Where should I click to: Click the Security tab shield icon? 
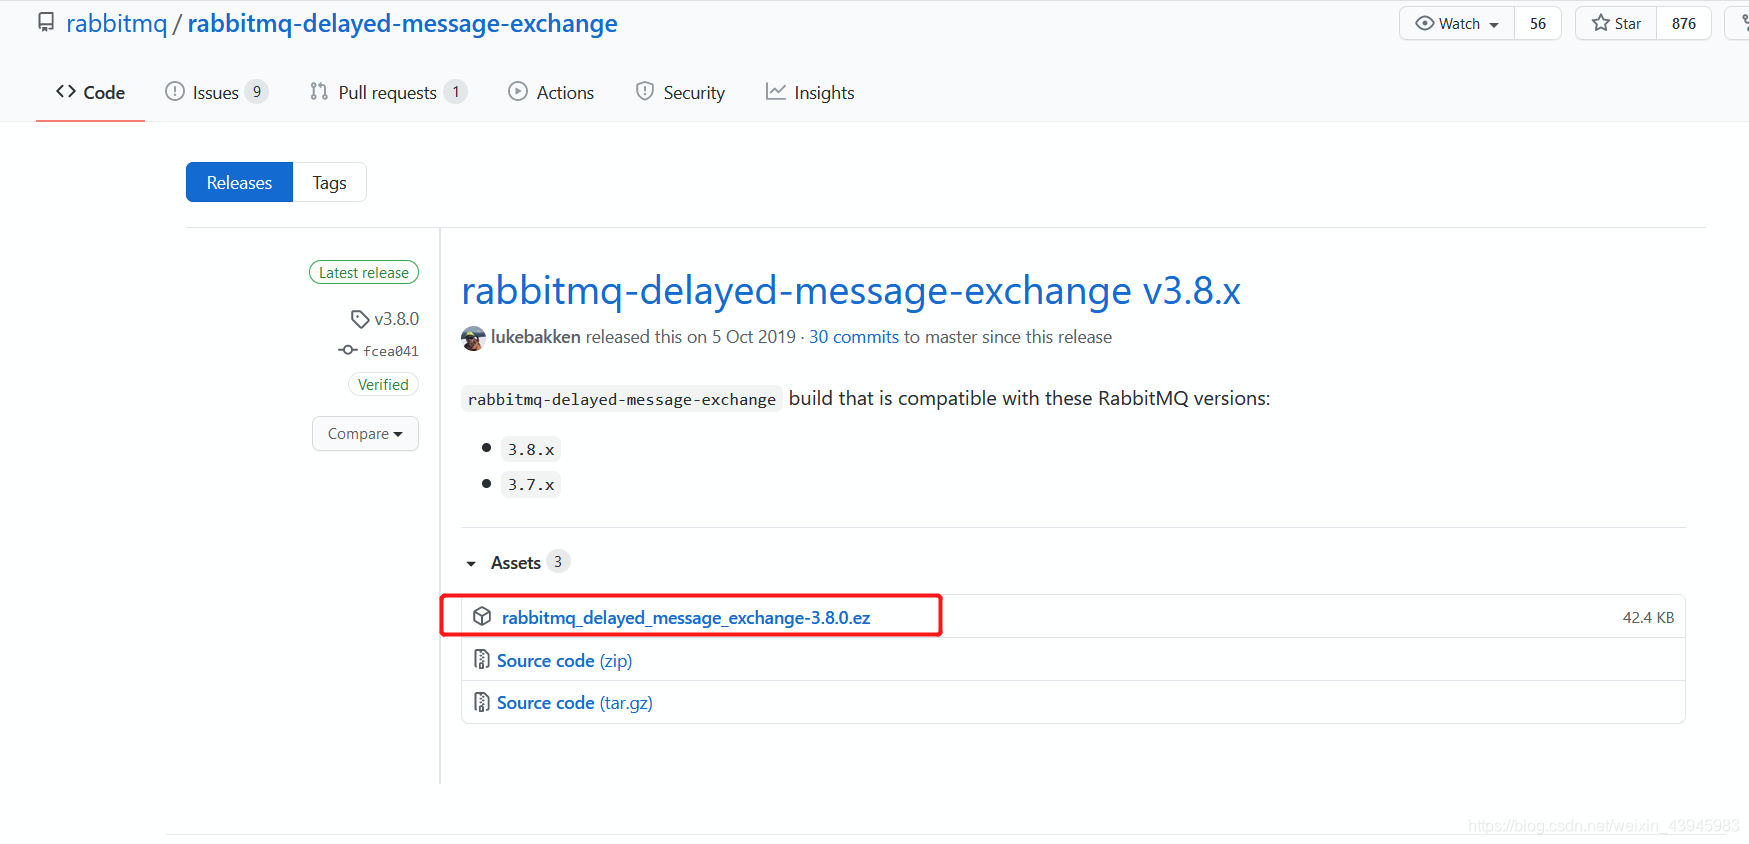click(x=645, y=92)
